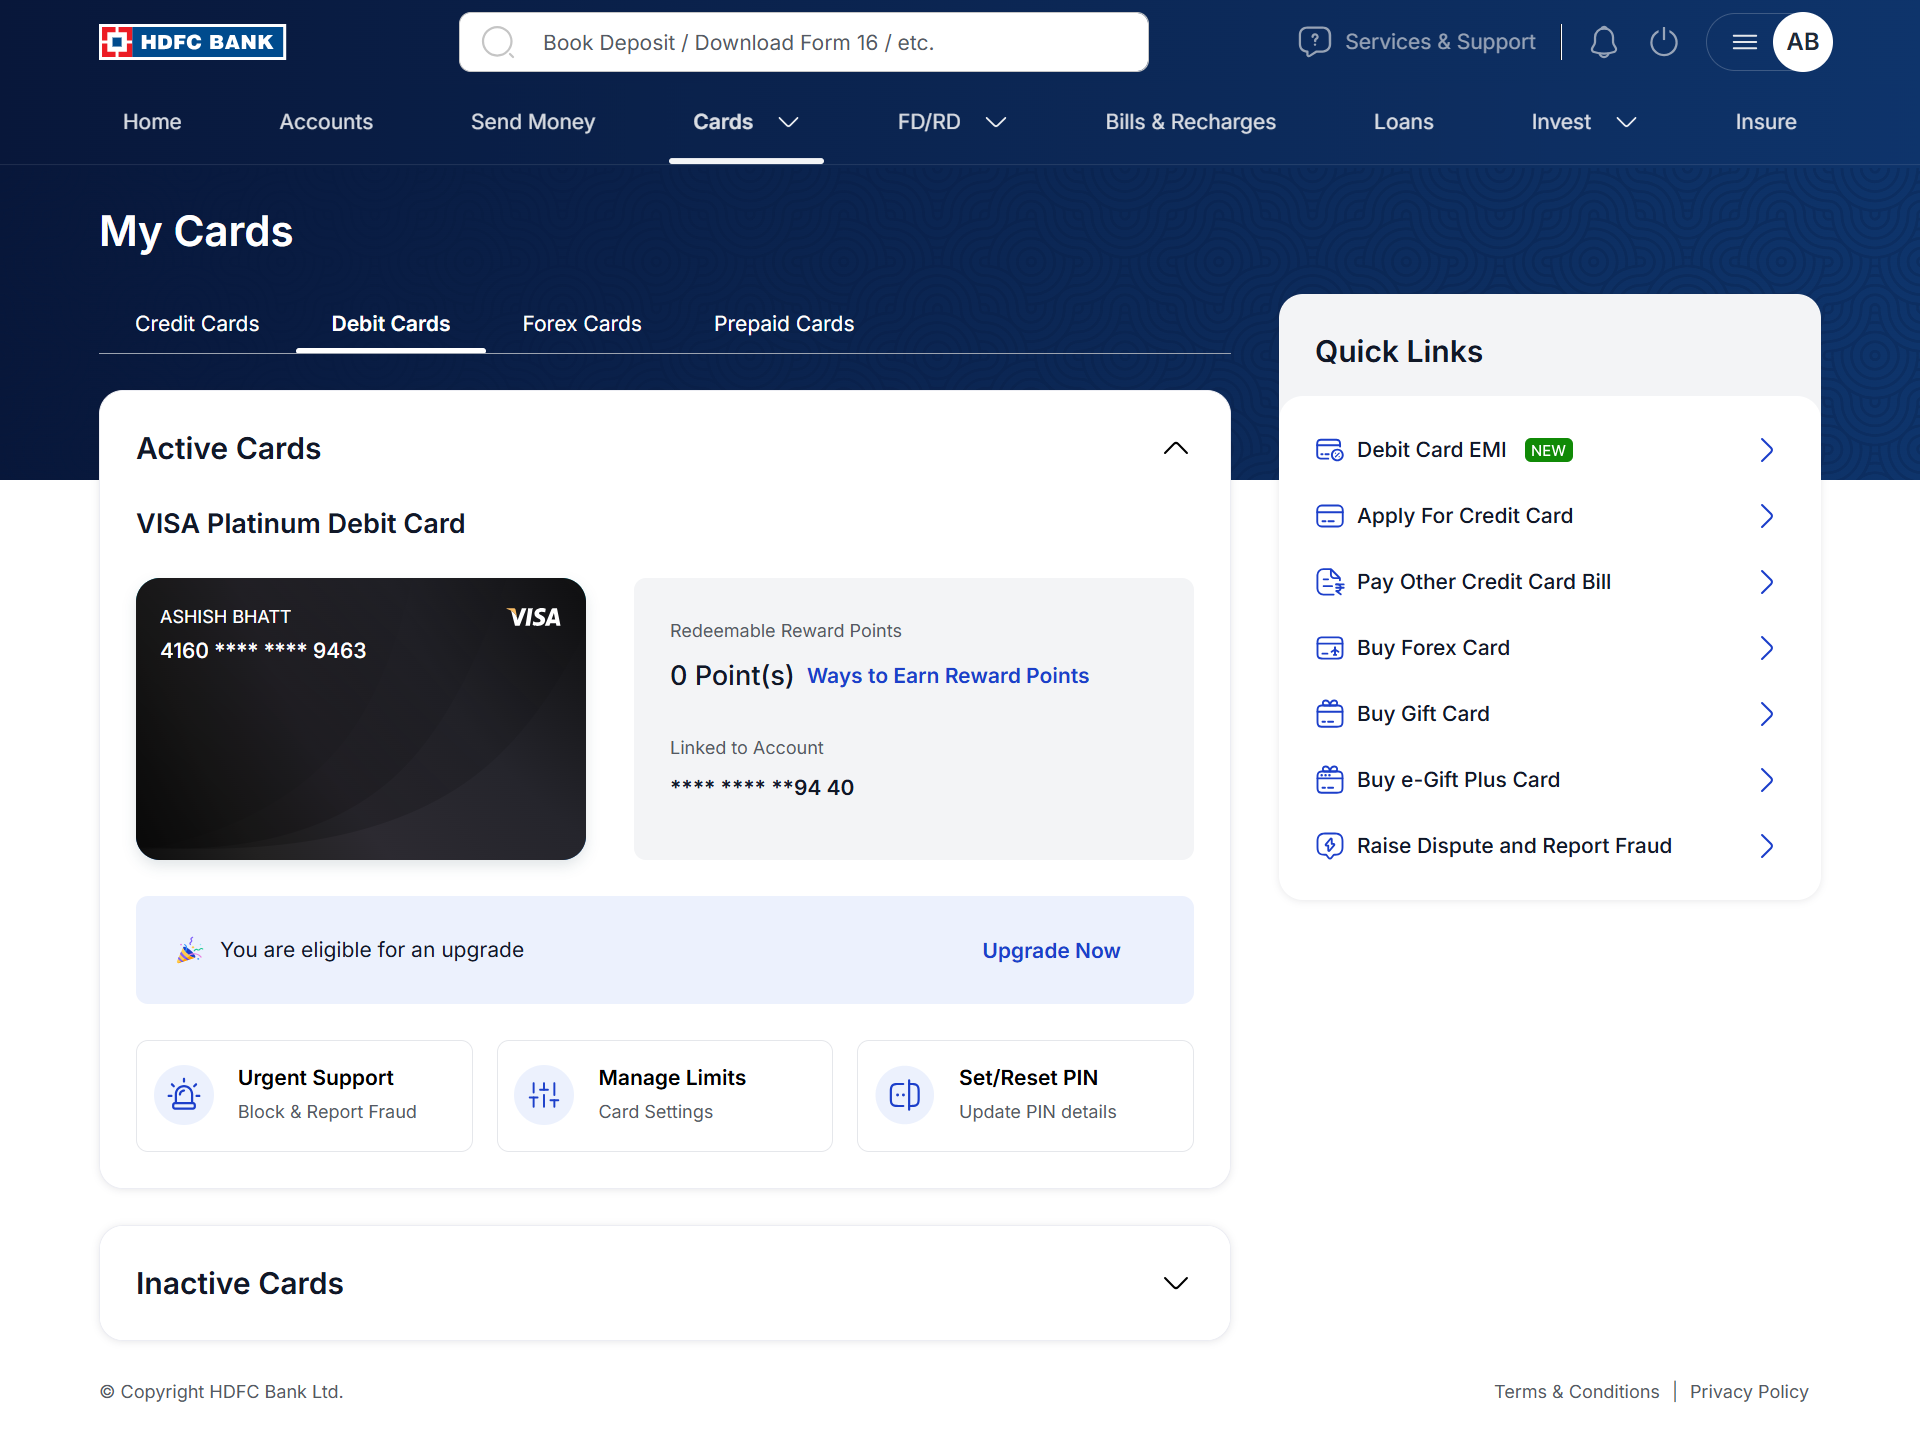Click the ASHISH BHATT cardholder name

coord(225,617)
